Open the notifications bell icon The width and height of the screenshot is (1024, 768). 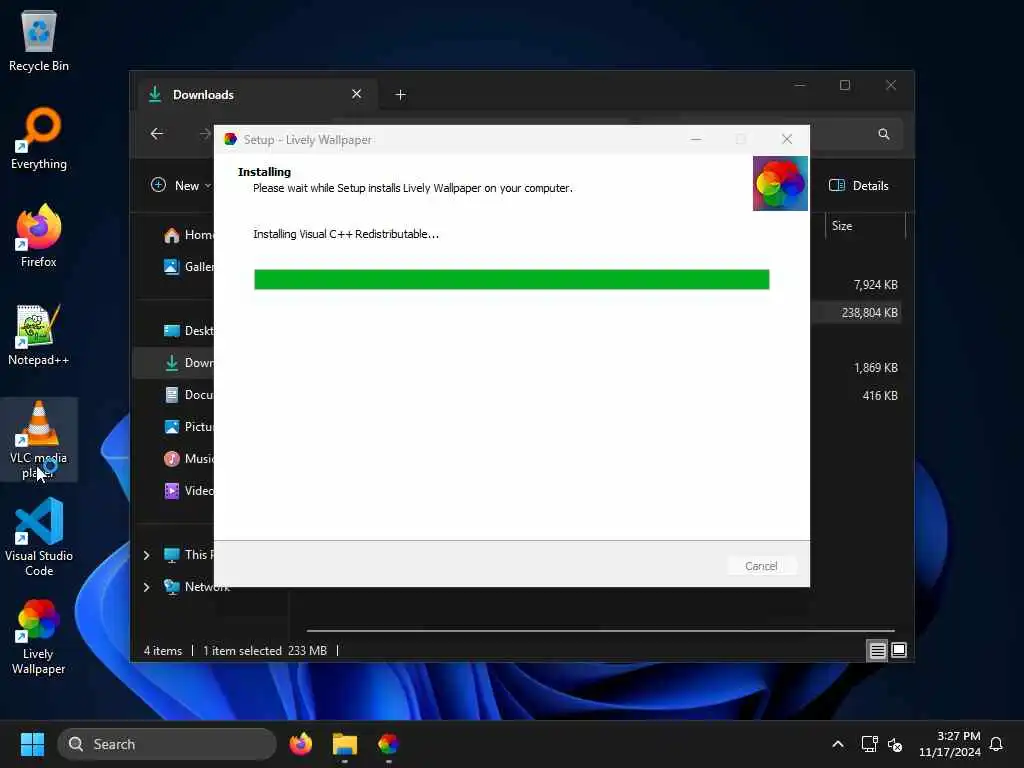(997, 744)
